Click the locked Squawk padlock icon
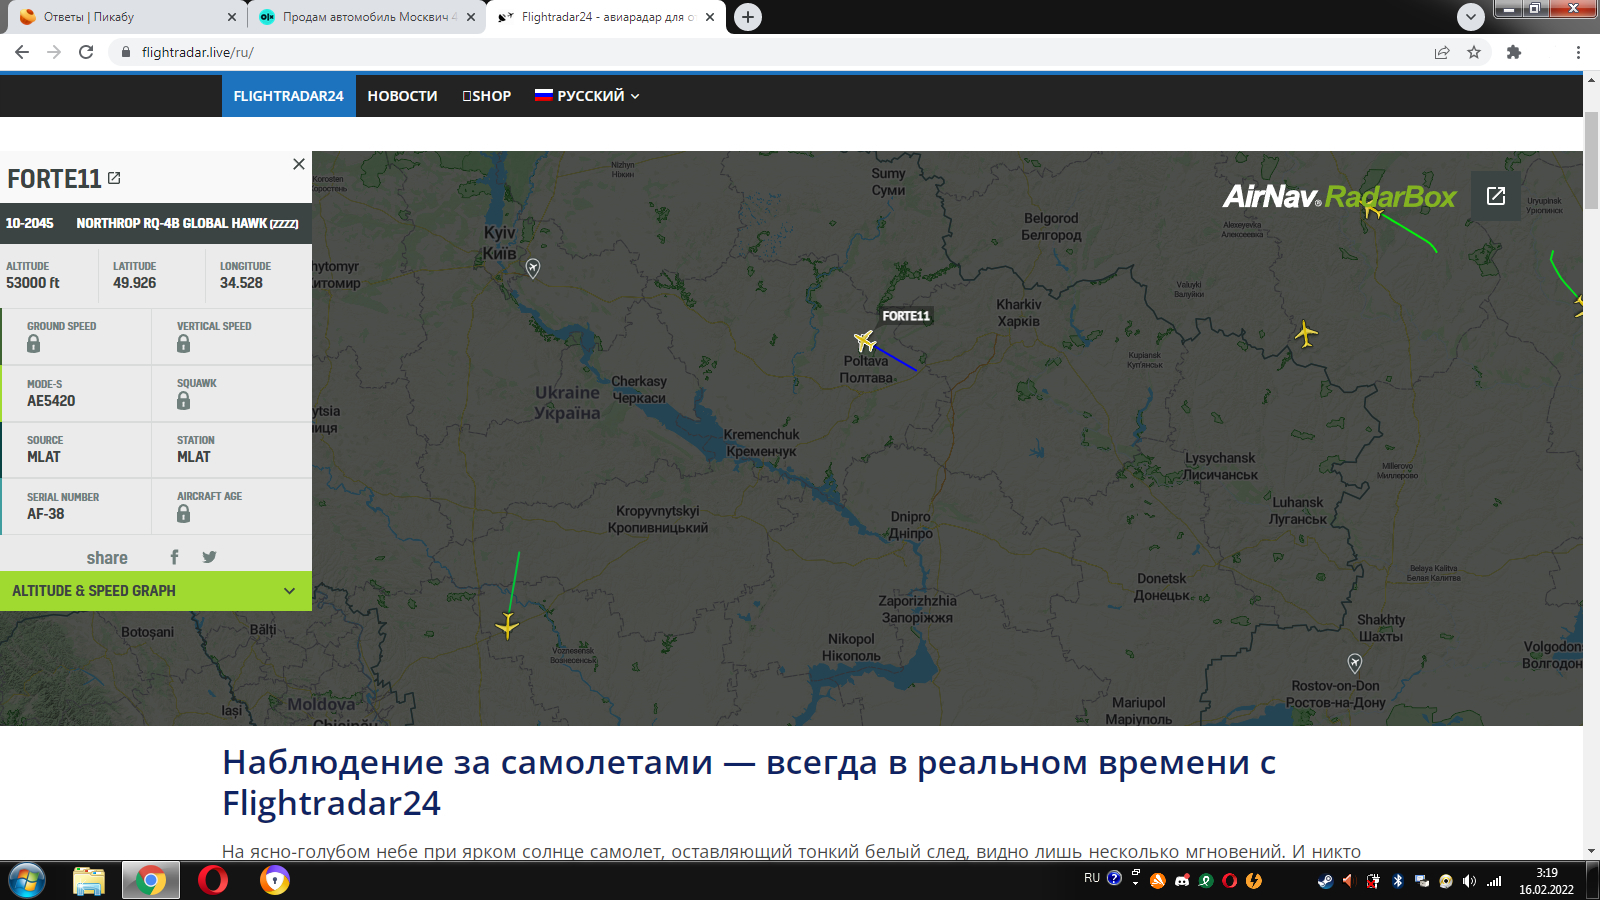1600x900 pixels. [x=184, y=401]
